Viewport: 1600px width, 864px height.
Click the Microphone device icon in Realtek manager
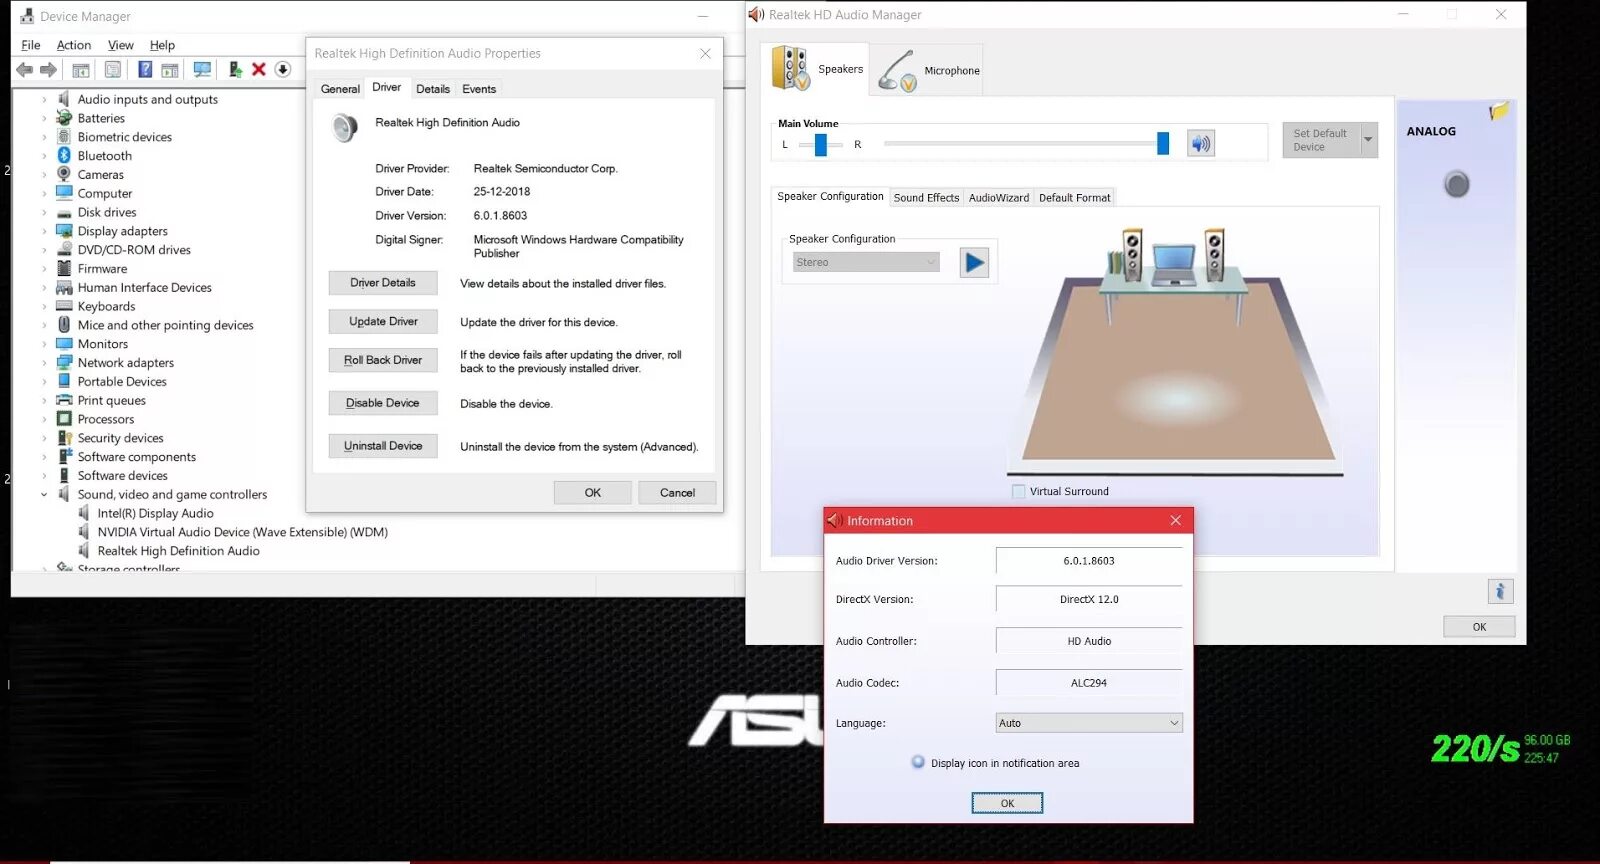[x=897, y=71]
